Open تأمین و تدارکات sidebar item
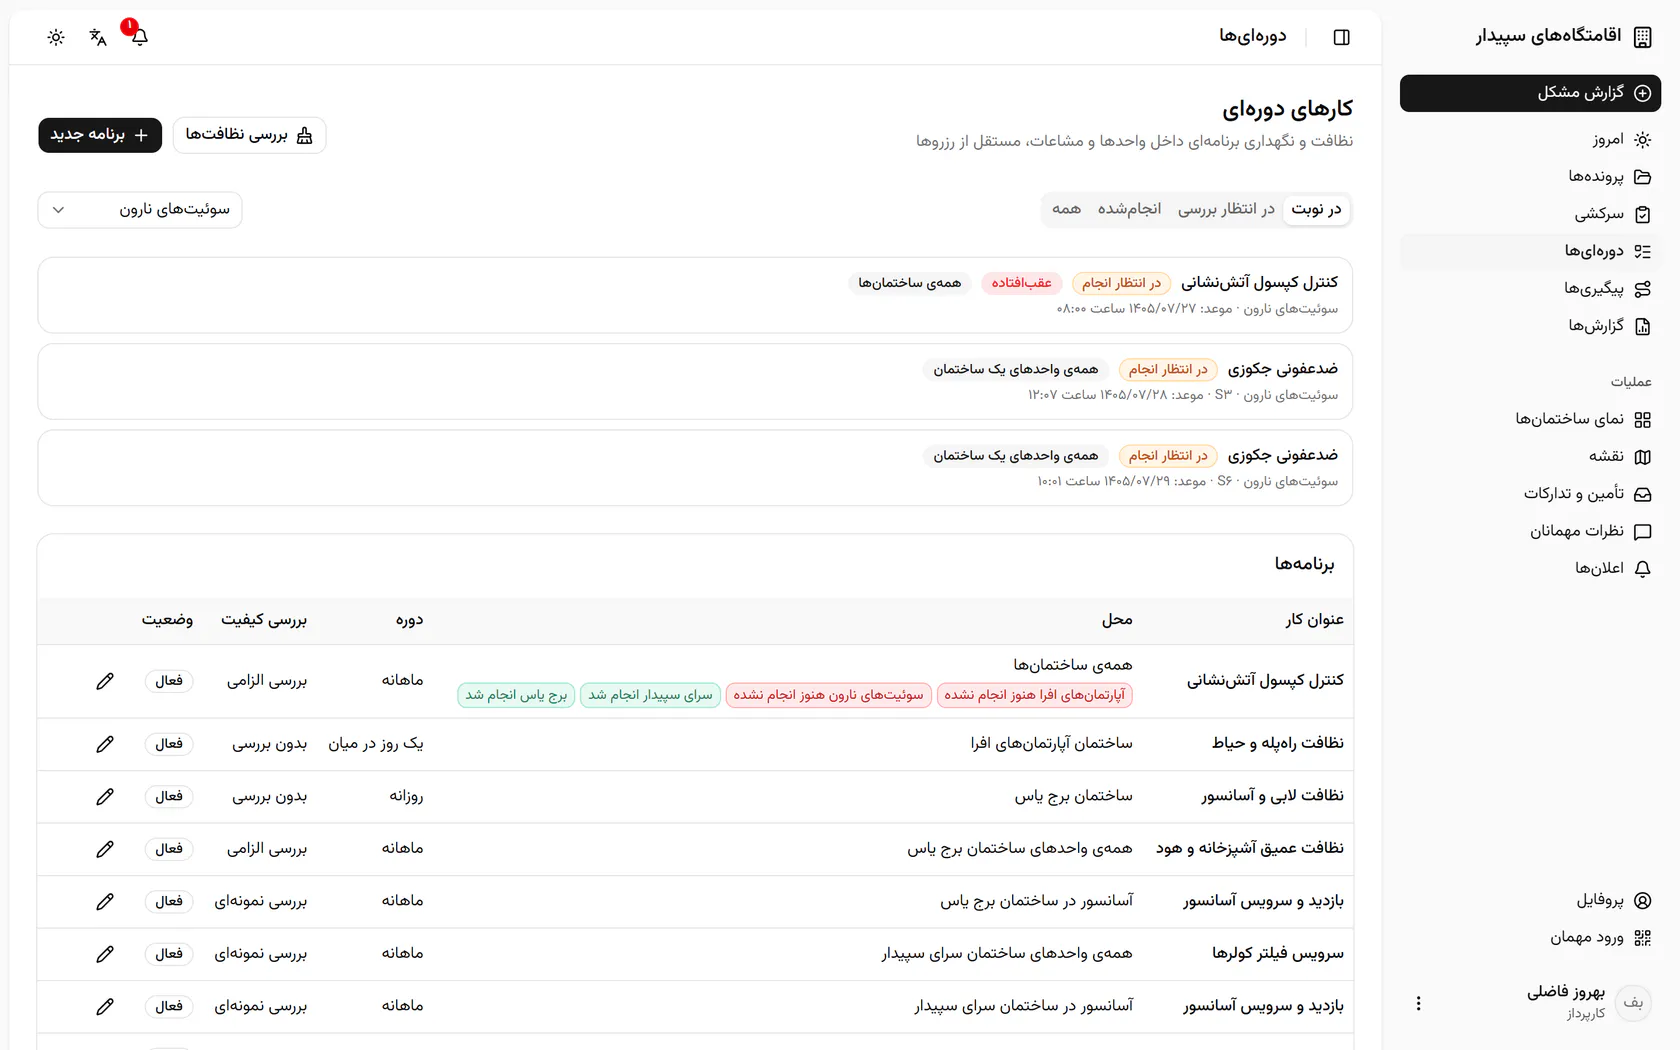1680x1050 pixels. tap(1530, 494)
